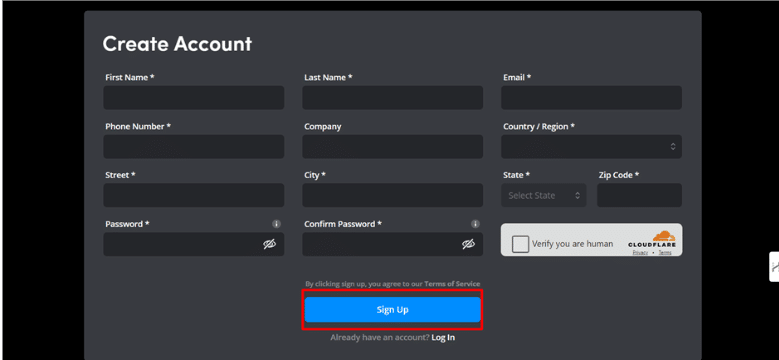Follow the Log In link
This screenshot has height=360, width=779.
(x=443, y=338)
